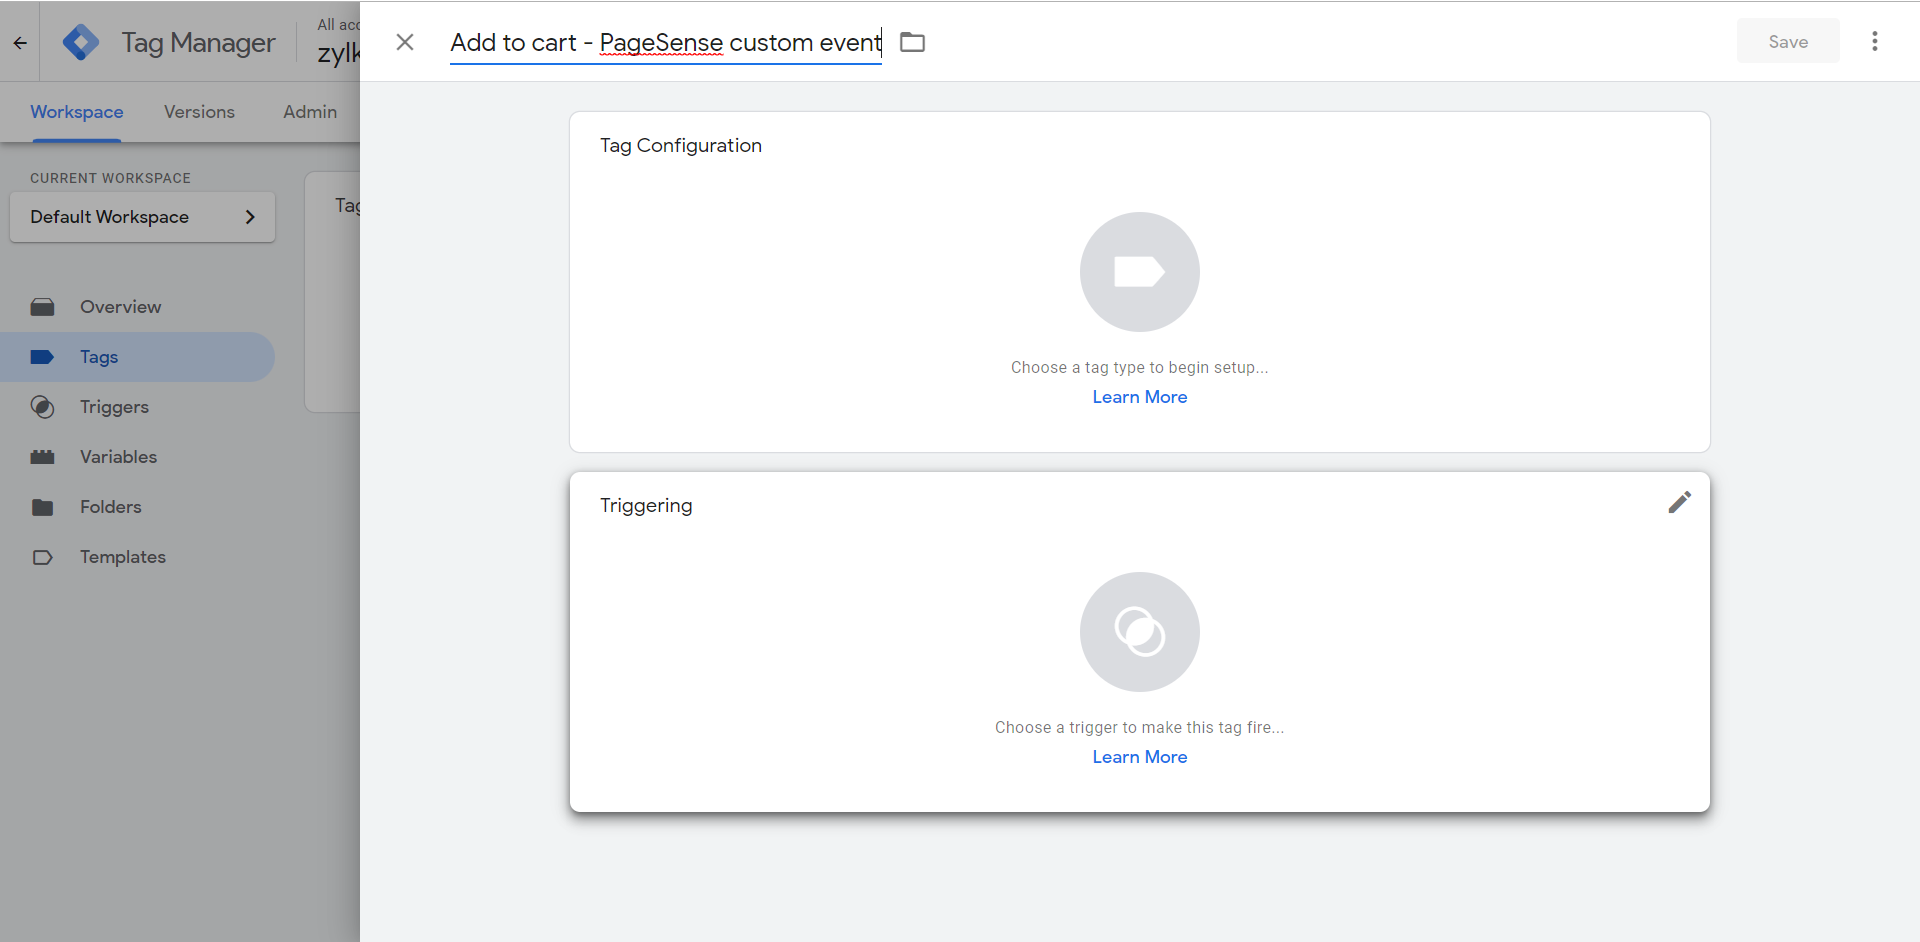The width and height of the screenshot is (1920, 942).
Task: Click the CURRENT WORKSPACE label
Action: (110, 178)
